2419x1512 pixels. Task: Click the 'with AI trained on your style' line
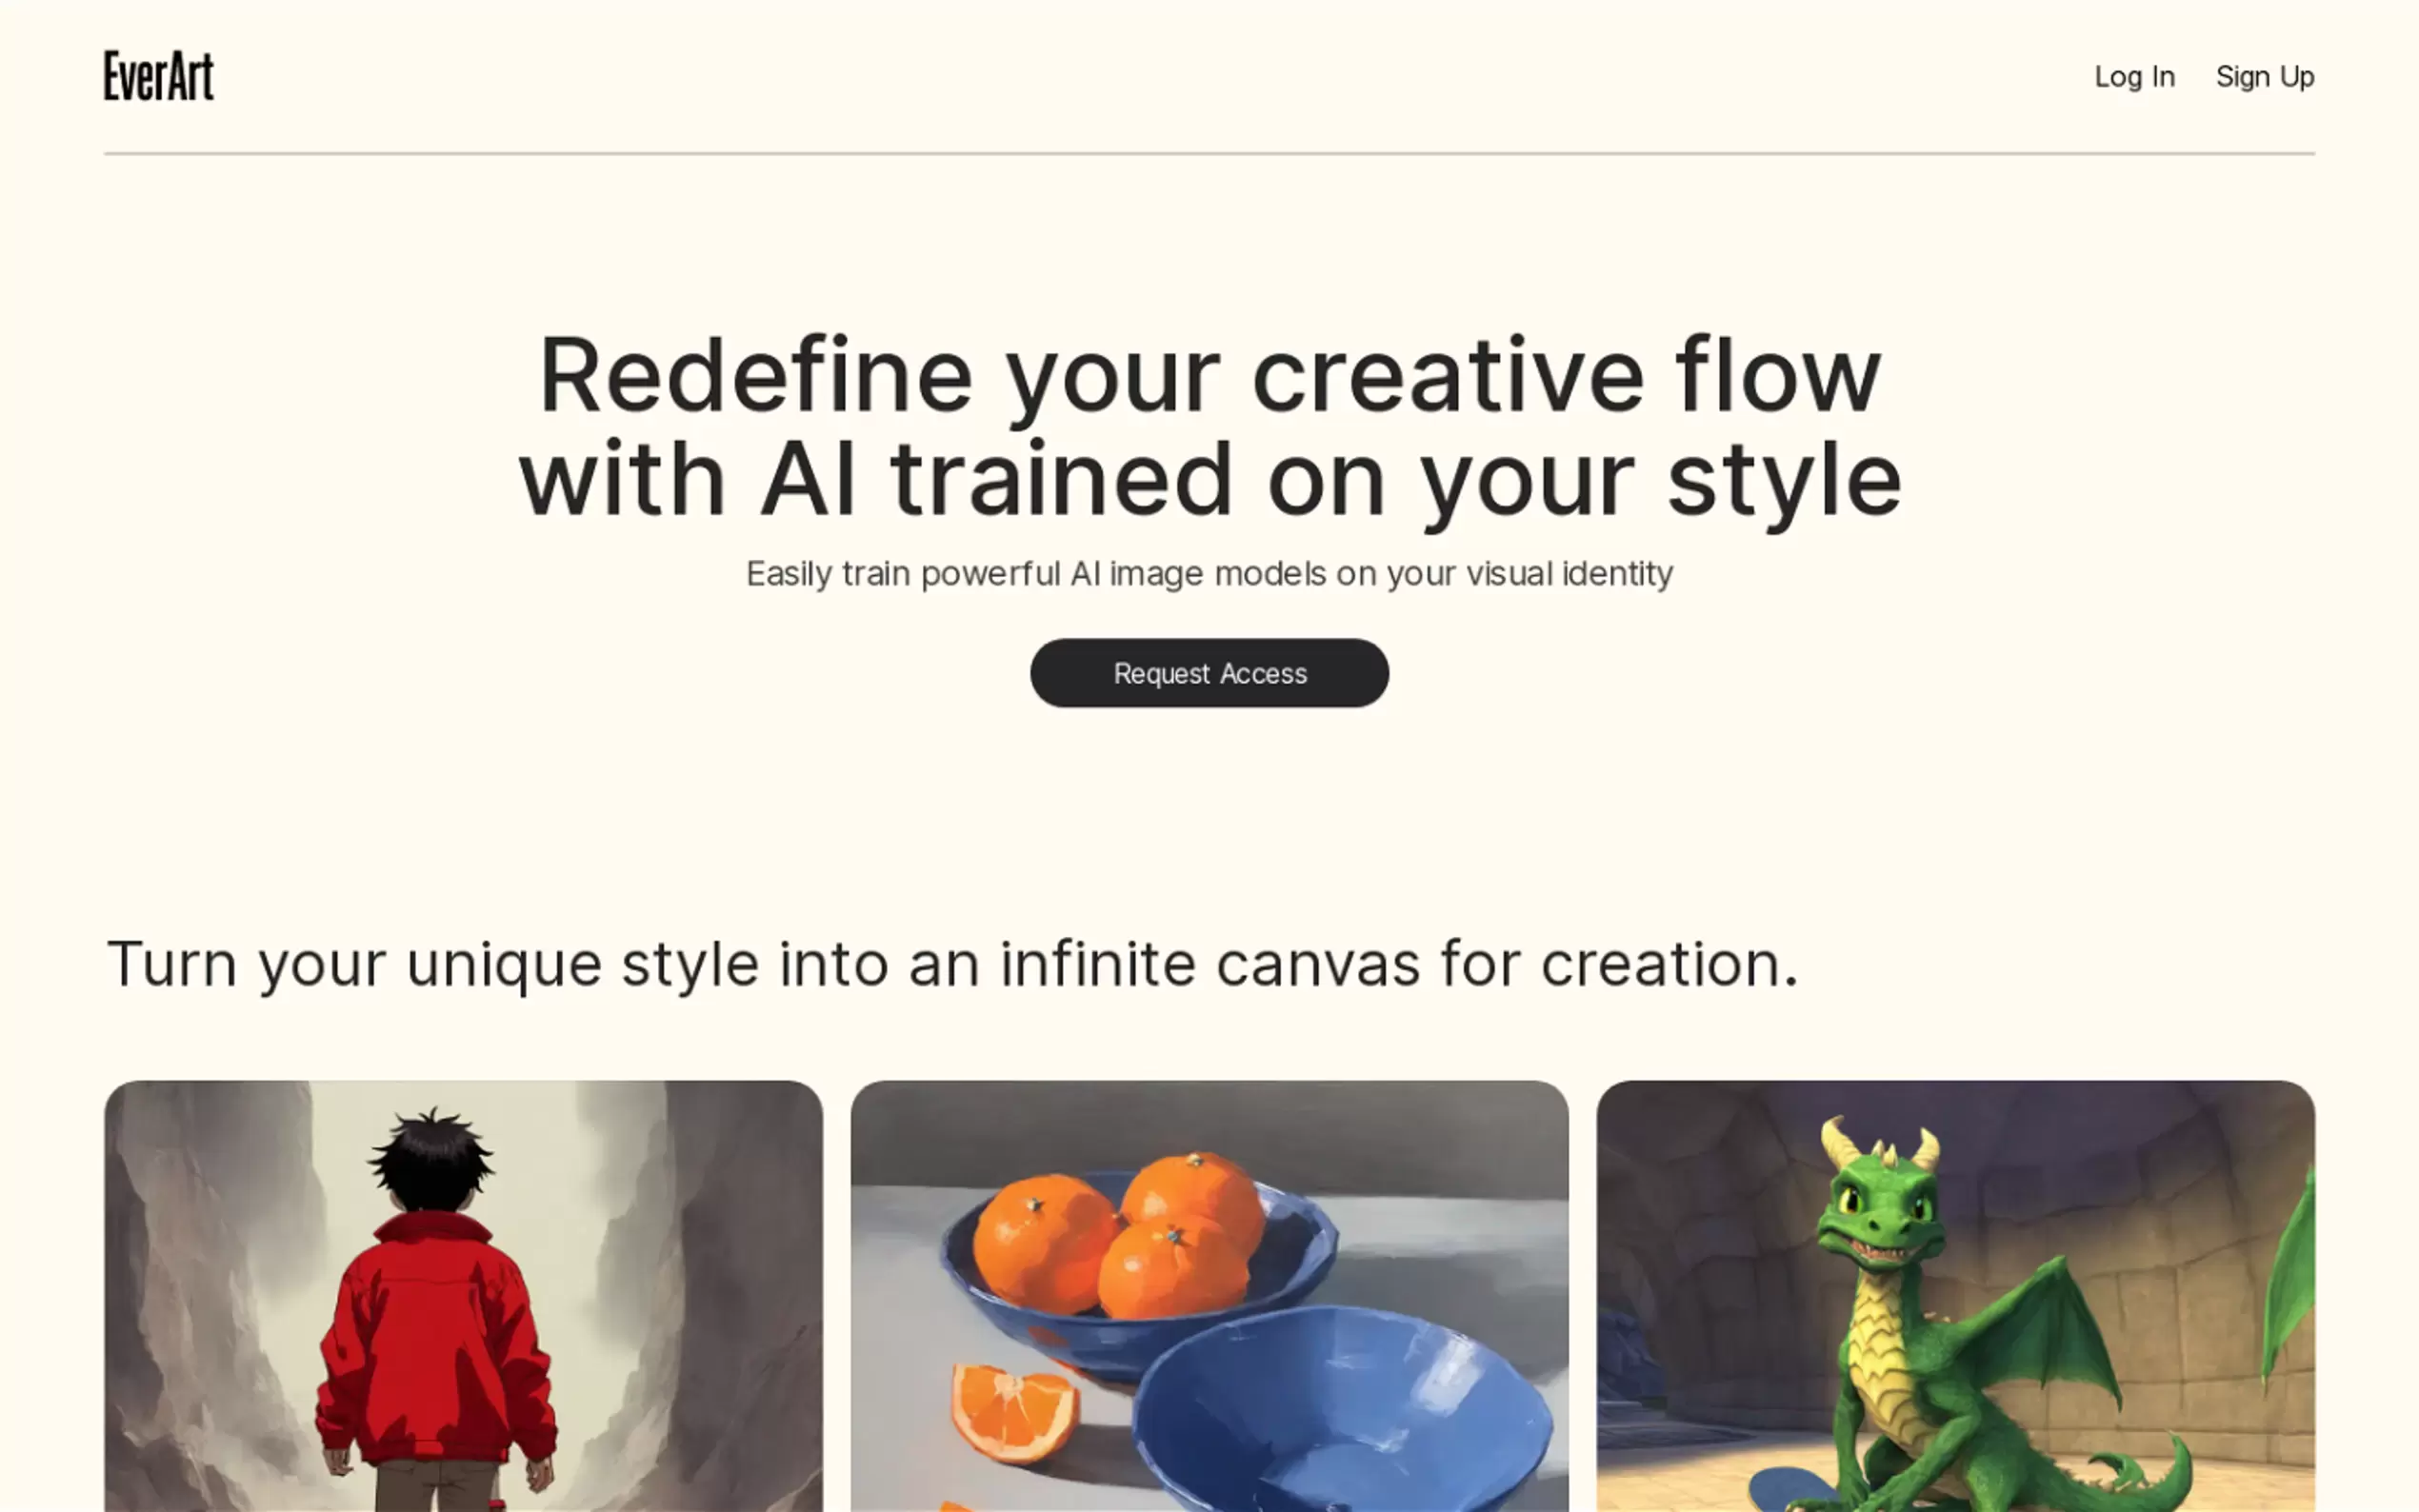(1209, 480)
